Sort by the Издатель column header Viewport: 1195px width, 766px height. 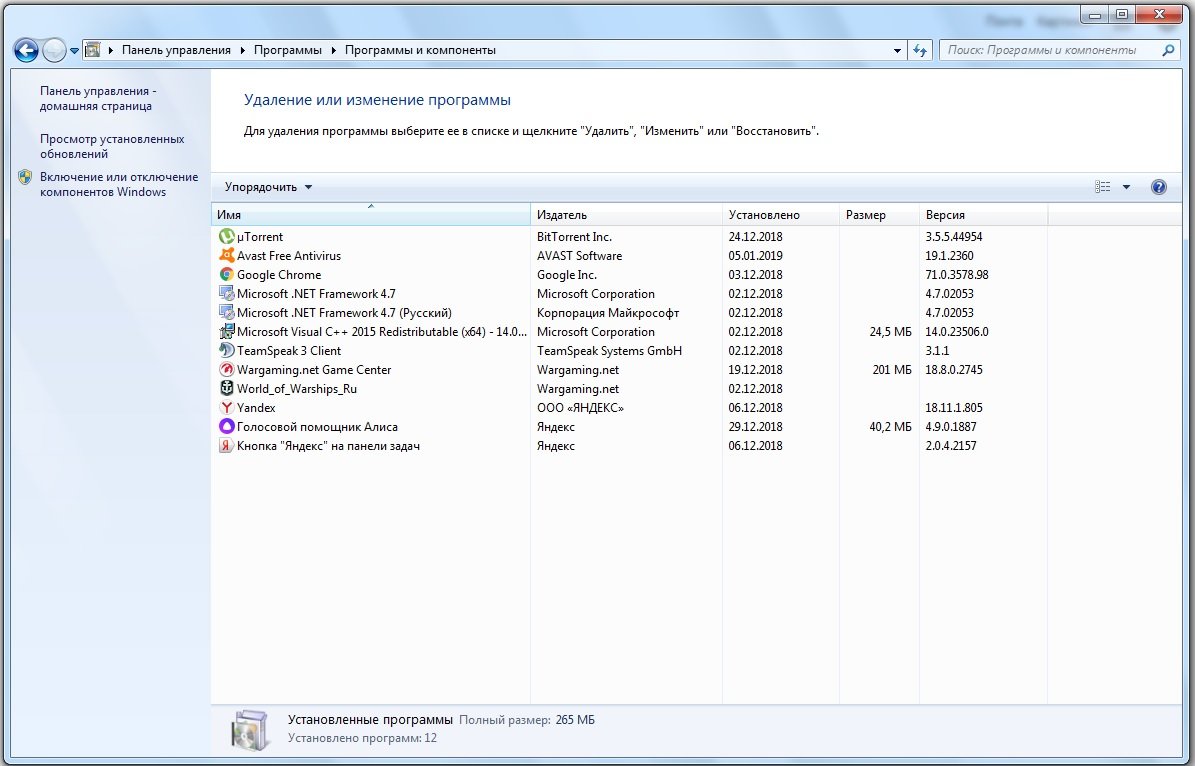click(x=626, y=215)
